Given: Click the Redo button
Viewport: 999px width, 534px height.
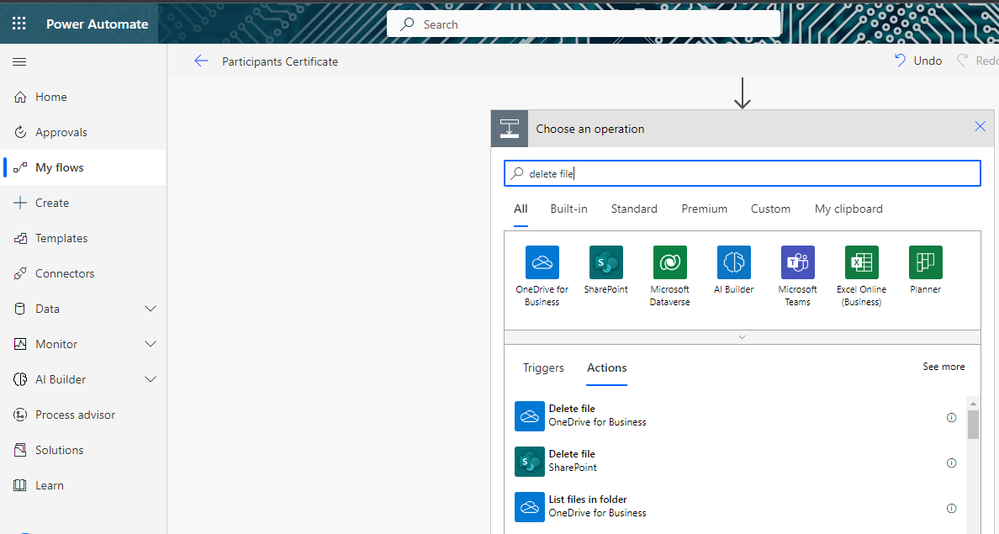Looking at the screenshot, I should click(979, 61).
